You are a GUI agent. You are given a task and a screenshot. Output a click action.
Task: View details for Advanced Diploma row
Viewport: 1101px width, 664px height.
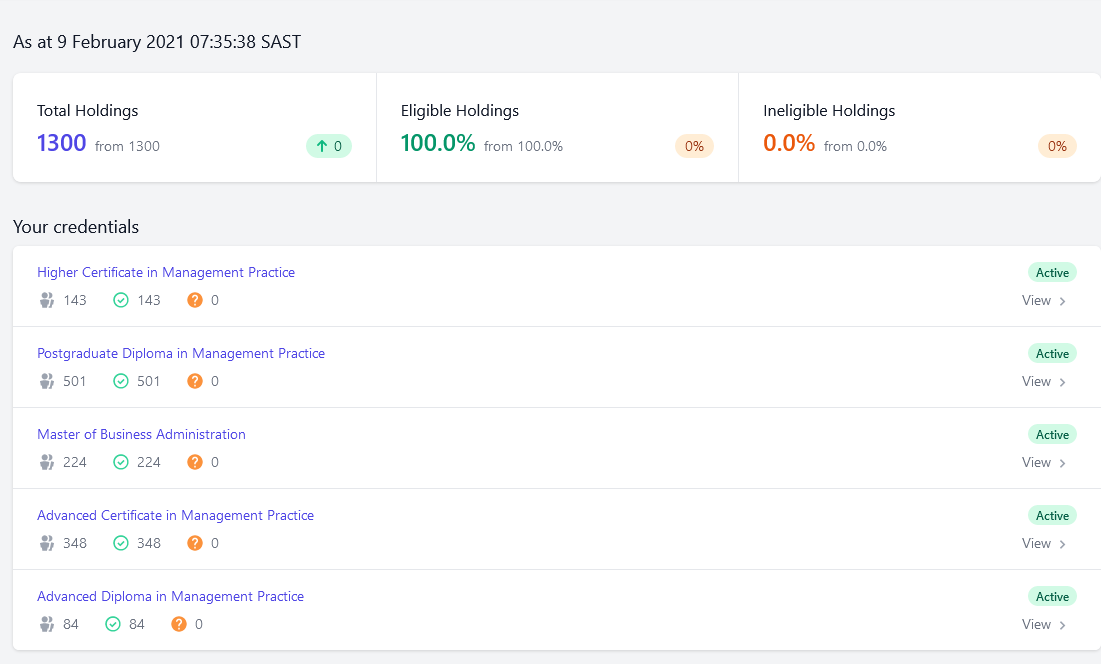1044,624
